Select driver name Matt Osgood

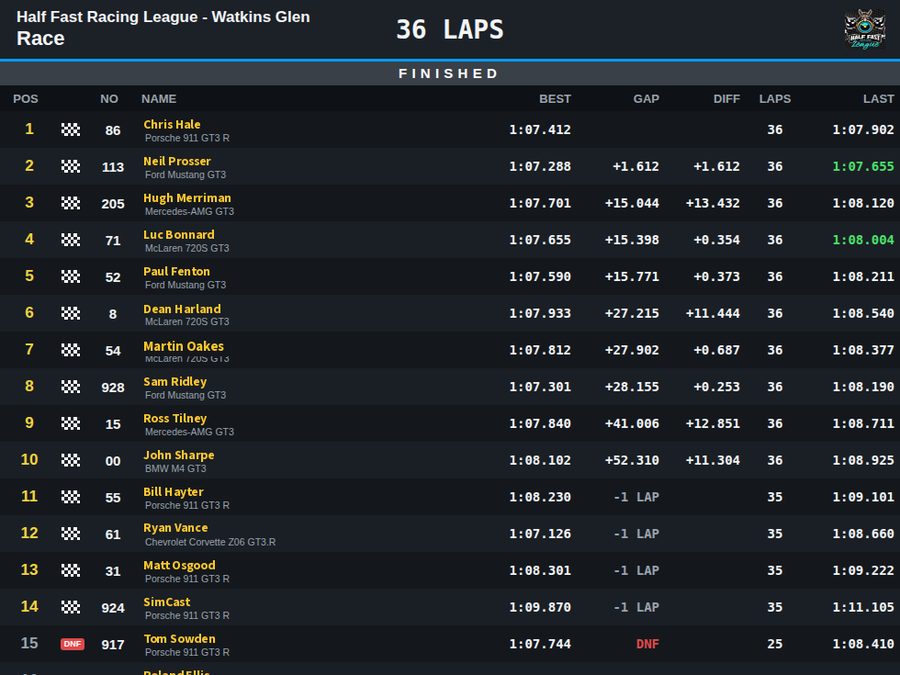[180, 565]
